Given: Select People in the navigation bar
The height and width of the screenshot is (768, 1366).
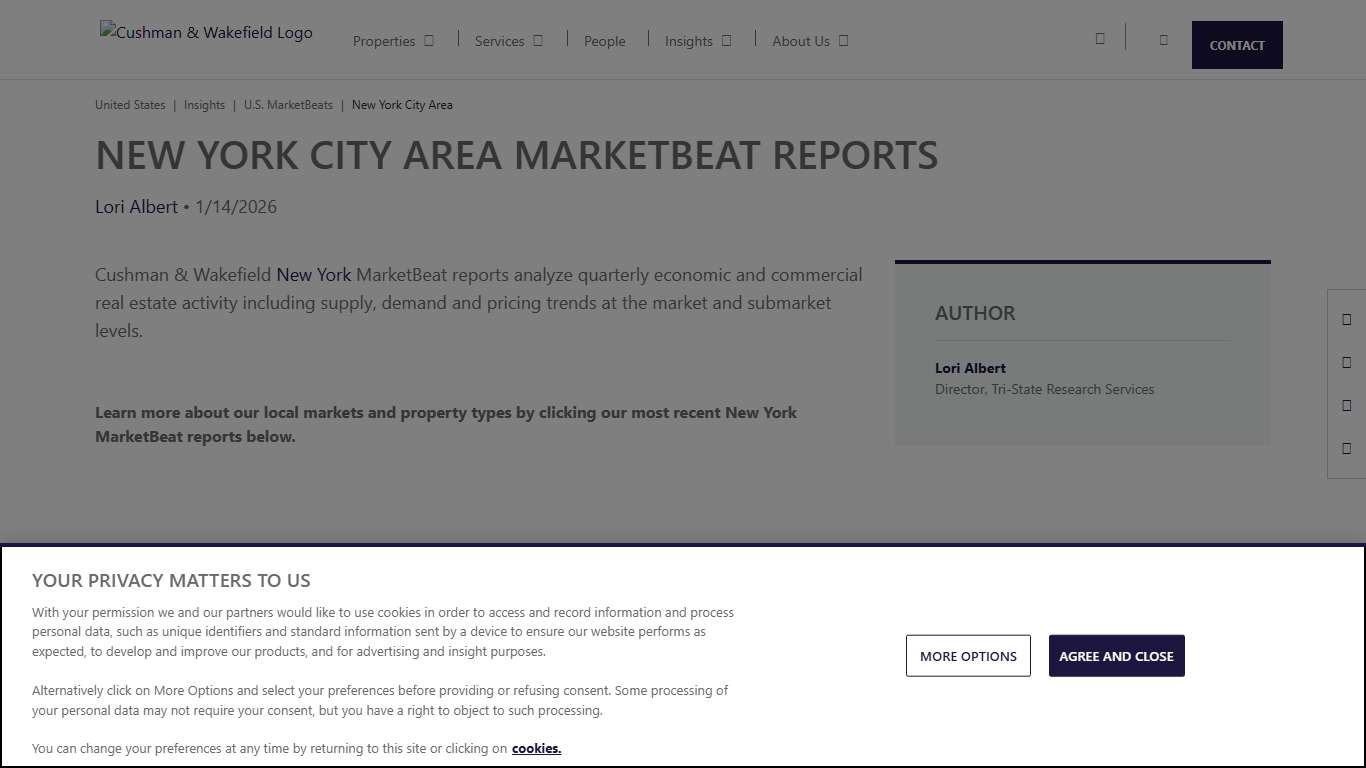Looking at the screenshot, I should [x=604, y=41].
